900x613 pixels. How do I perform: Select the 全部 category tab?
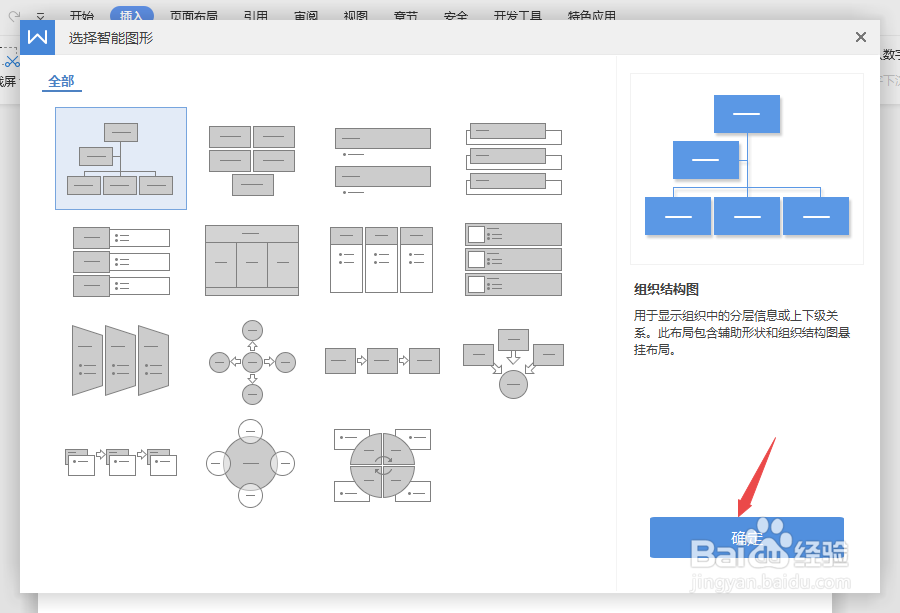pyautogui.click(x=62, y=81)
